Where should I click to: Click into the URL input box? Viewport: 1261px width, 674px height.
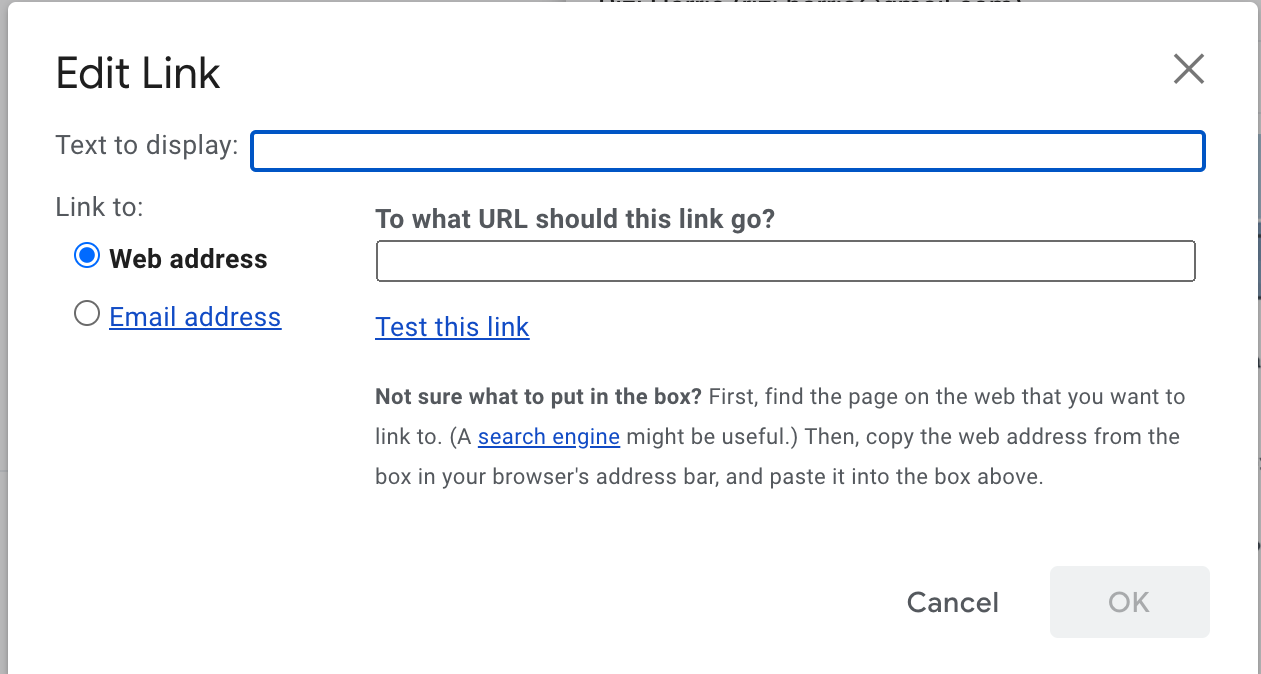pyautogui.click(x=785, y=261)
